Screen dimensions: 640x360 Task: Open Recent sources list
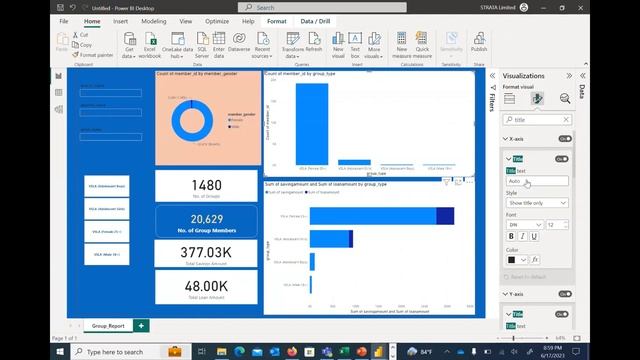pos(262,45)
